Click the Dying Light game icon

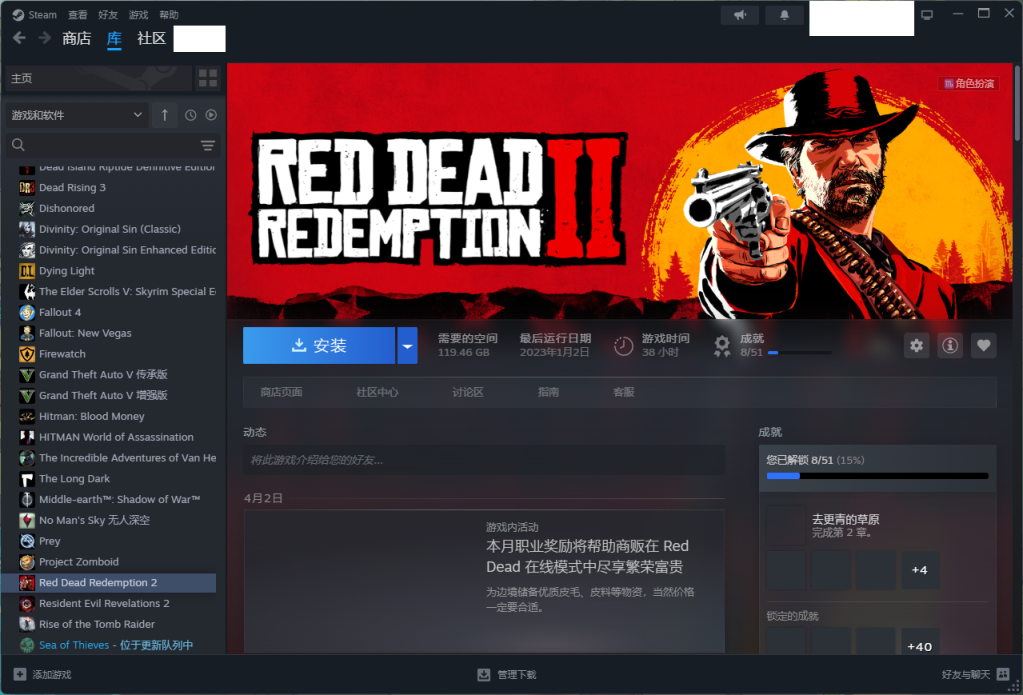27,271
